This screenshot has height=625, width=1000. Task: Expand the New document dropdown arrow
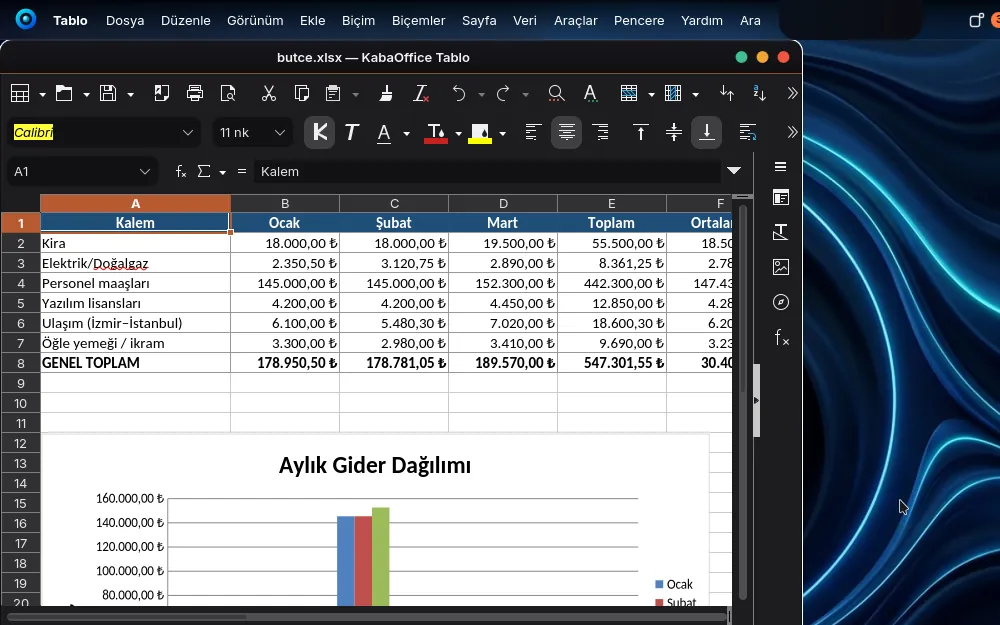[42, 94]
